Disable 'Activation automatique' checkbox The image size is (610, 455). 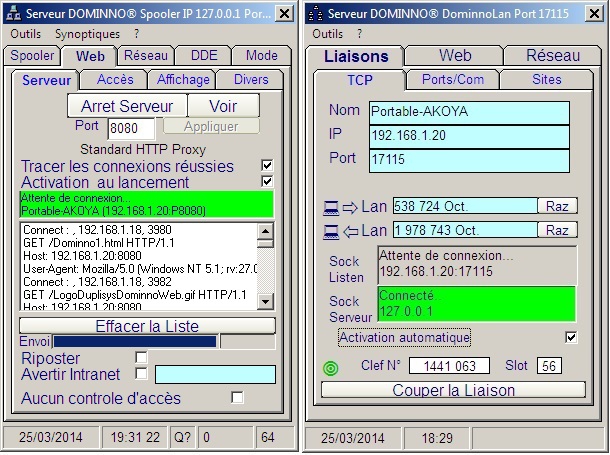pos(571,338)
